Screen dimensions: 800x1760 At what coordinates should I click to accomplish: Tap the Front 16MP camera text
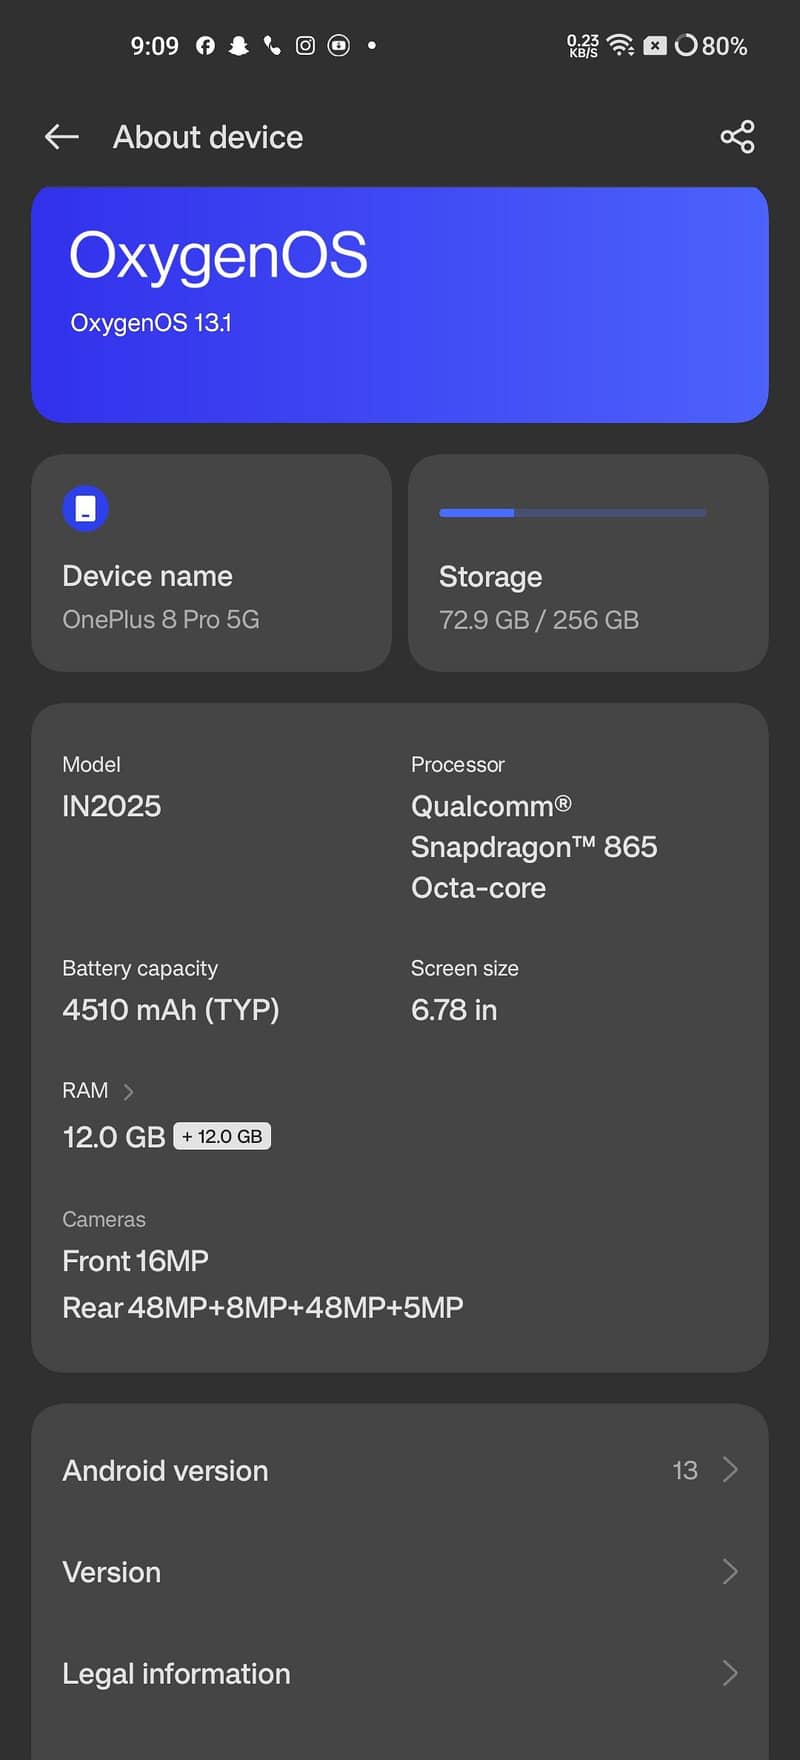pos(135,1261)
